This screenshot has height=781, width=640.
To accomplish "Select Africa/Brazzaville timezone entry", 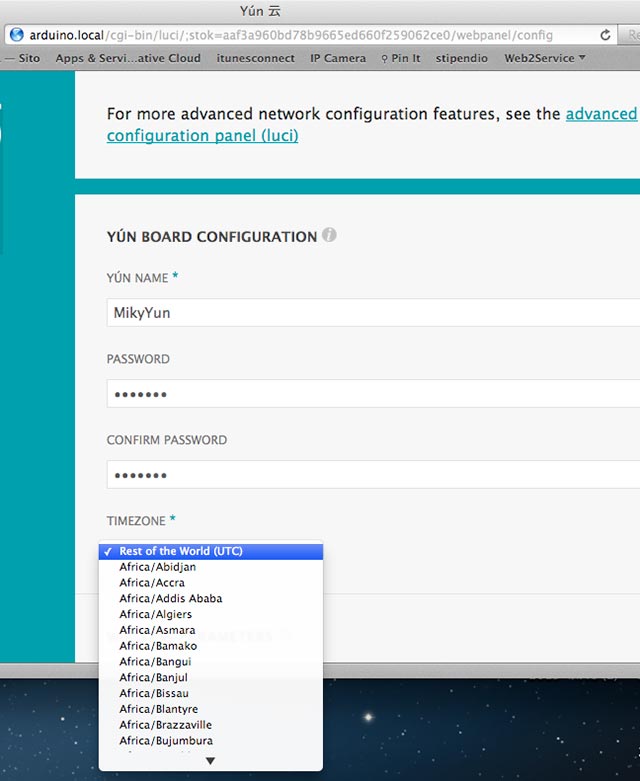I will (165, 725).
